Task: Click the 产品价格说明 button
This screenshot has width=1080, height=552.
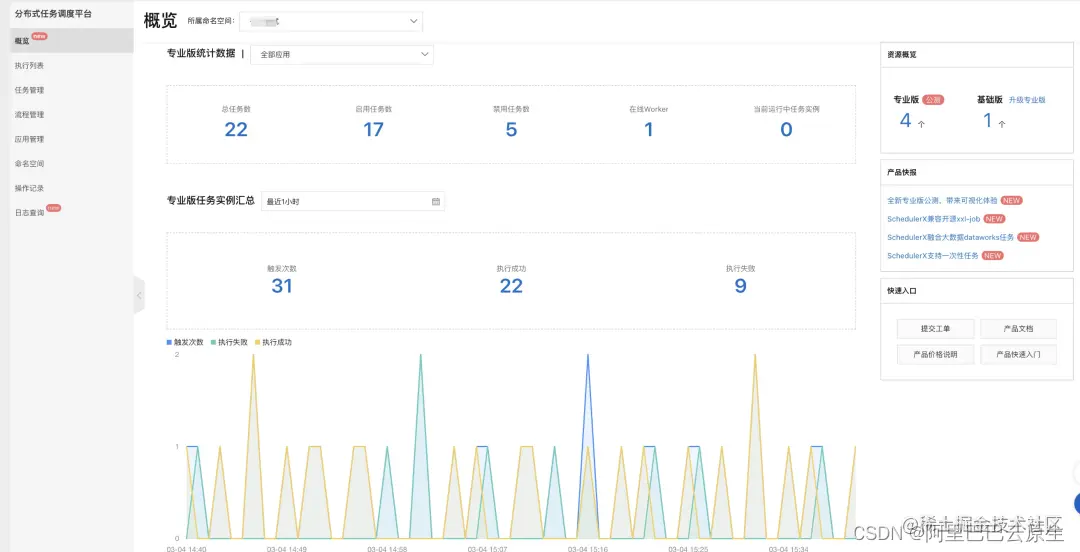Action: click(x=935, y=354)
